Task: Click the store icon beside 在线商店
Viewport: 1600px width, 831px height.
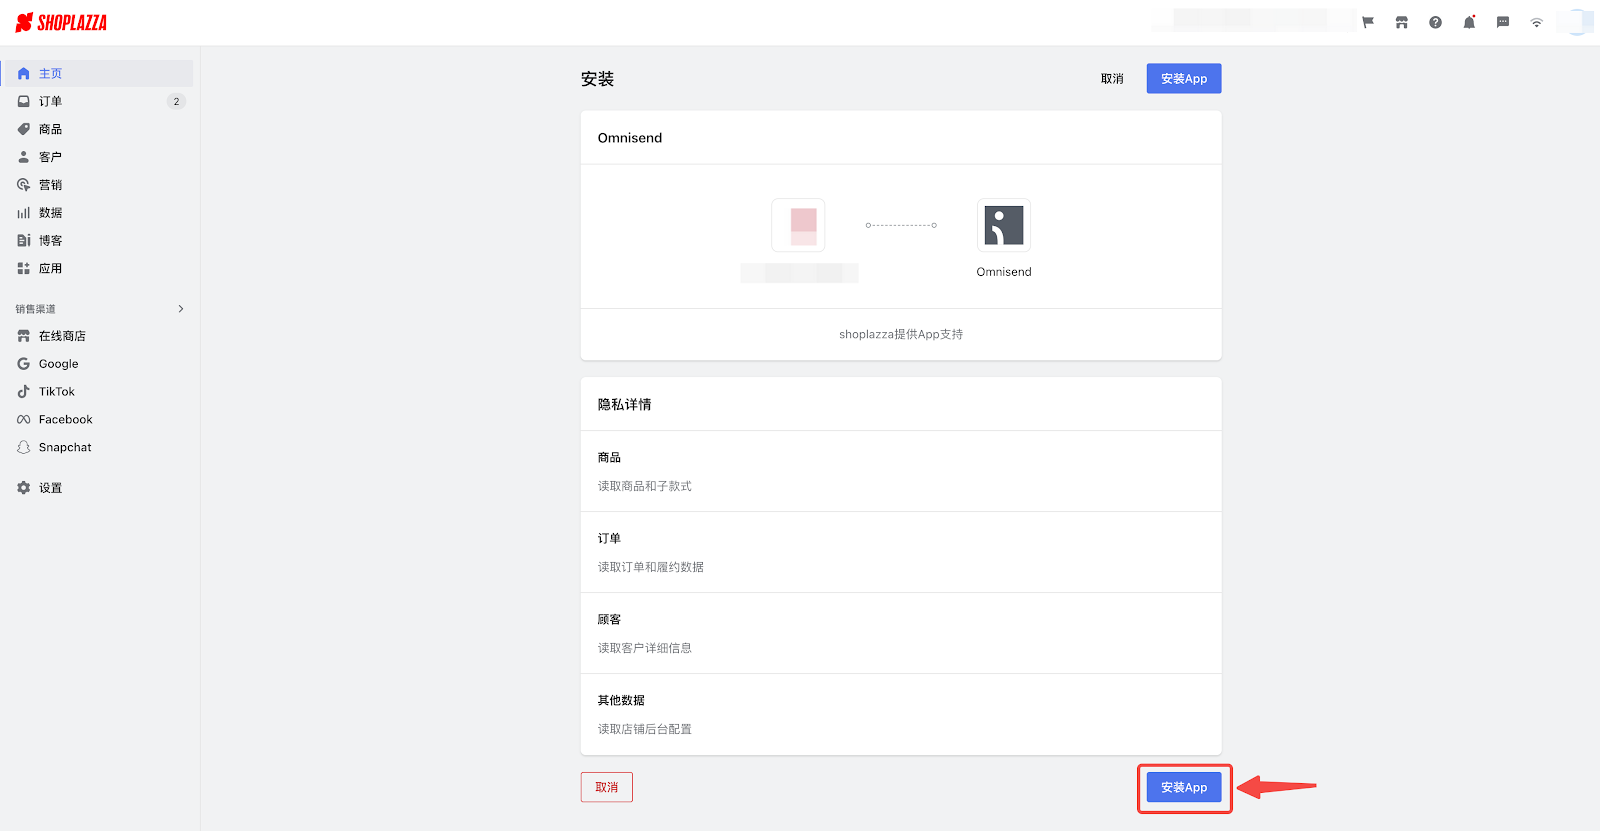Action: [24, 336]
